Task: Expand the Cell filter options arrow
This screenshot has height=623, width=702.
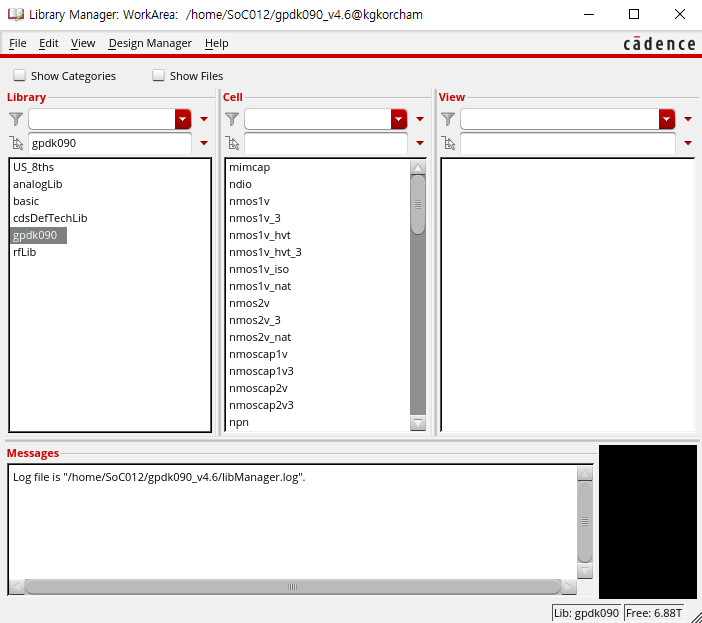Action: tap(420, 119)
